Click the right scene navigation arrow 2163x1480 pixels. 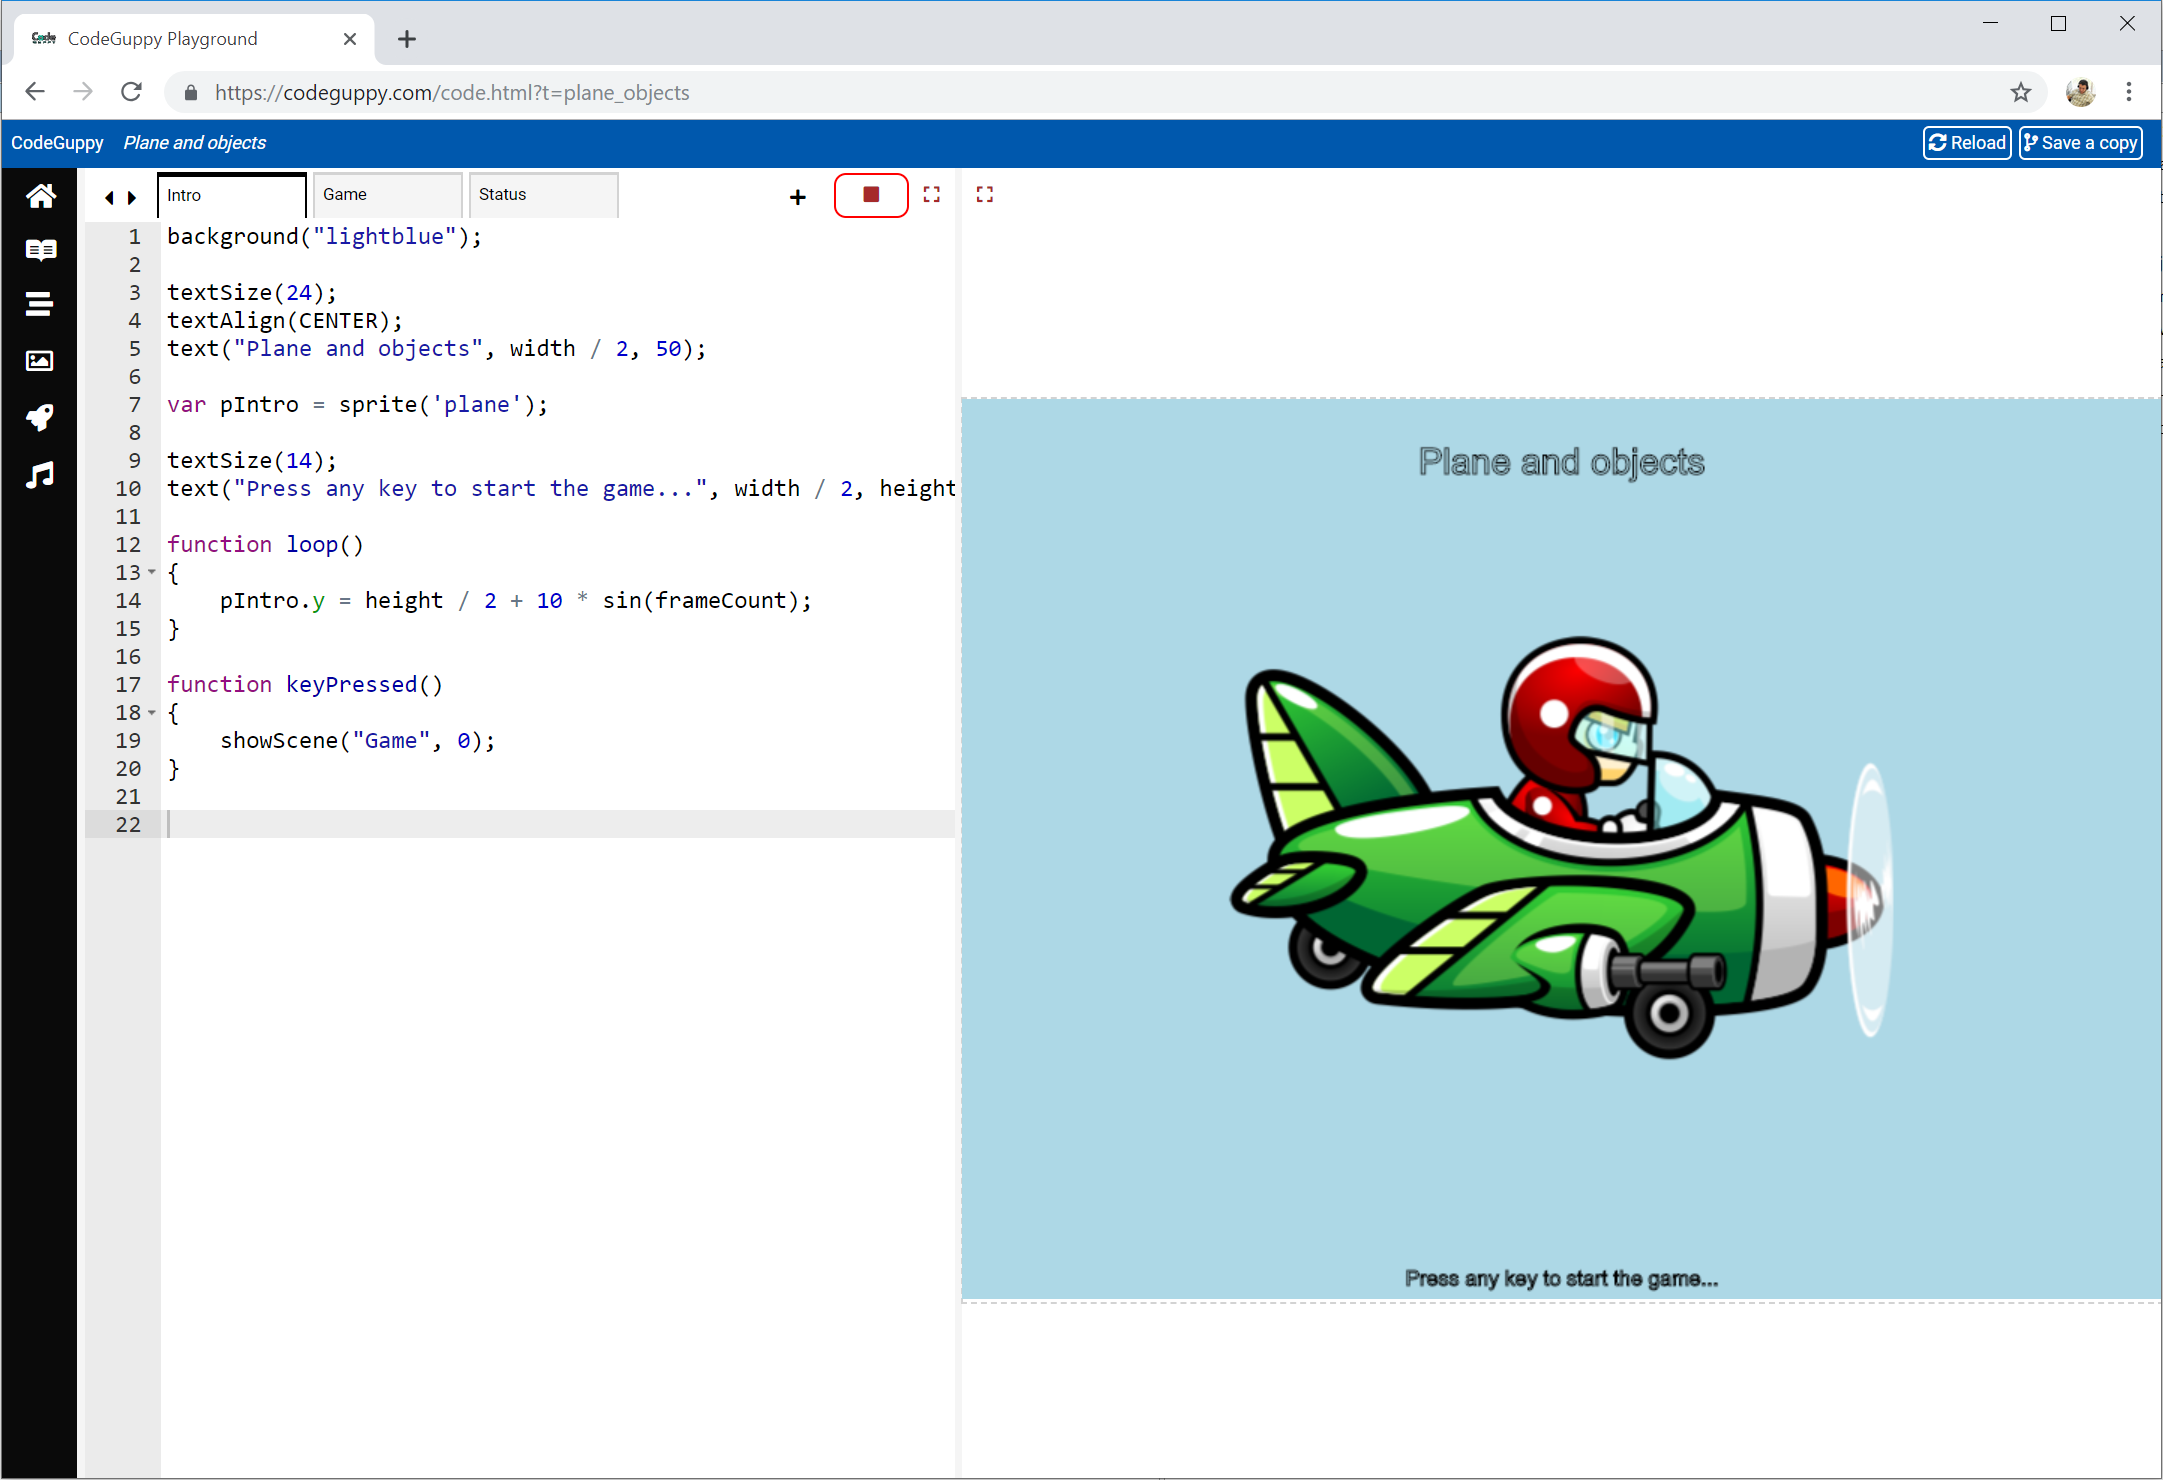[132, 198]
